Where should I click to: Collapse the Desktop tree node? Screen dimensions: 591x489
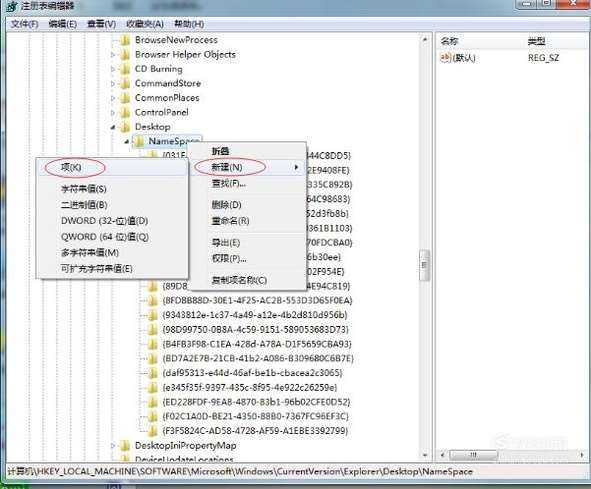113,127
